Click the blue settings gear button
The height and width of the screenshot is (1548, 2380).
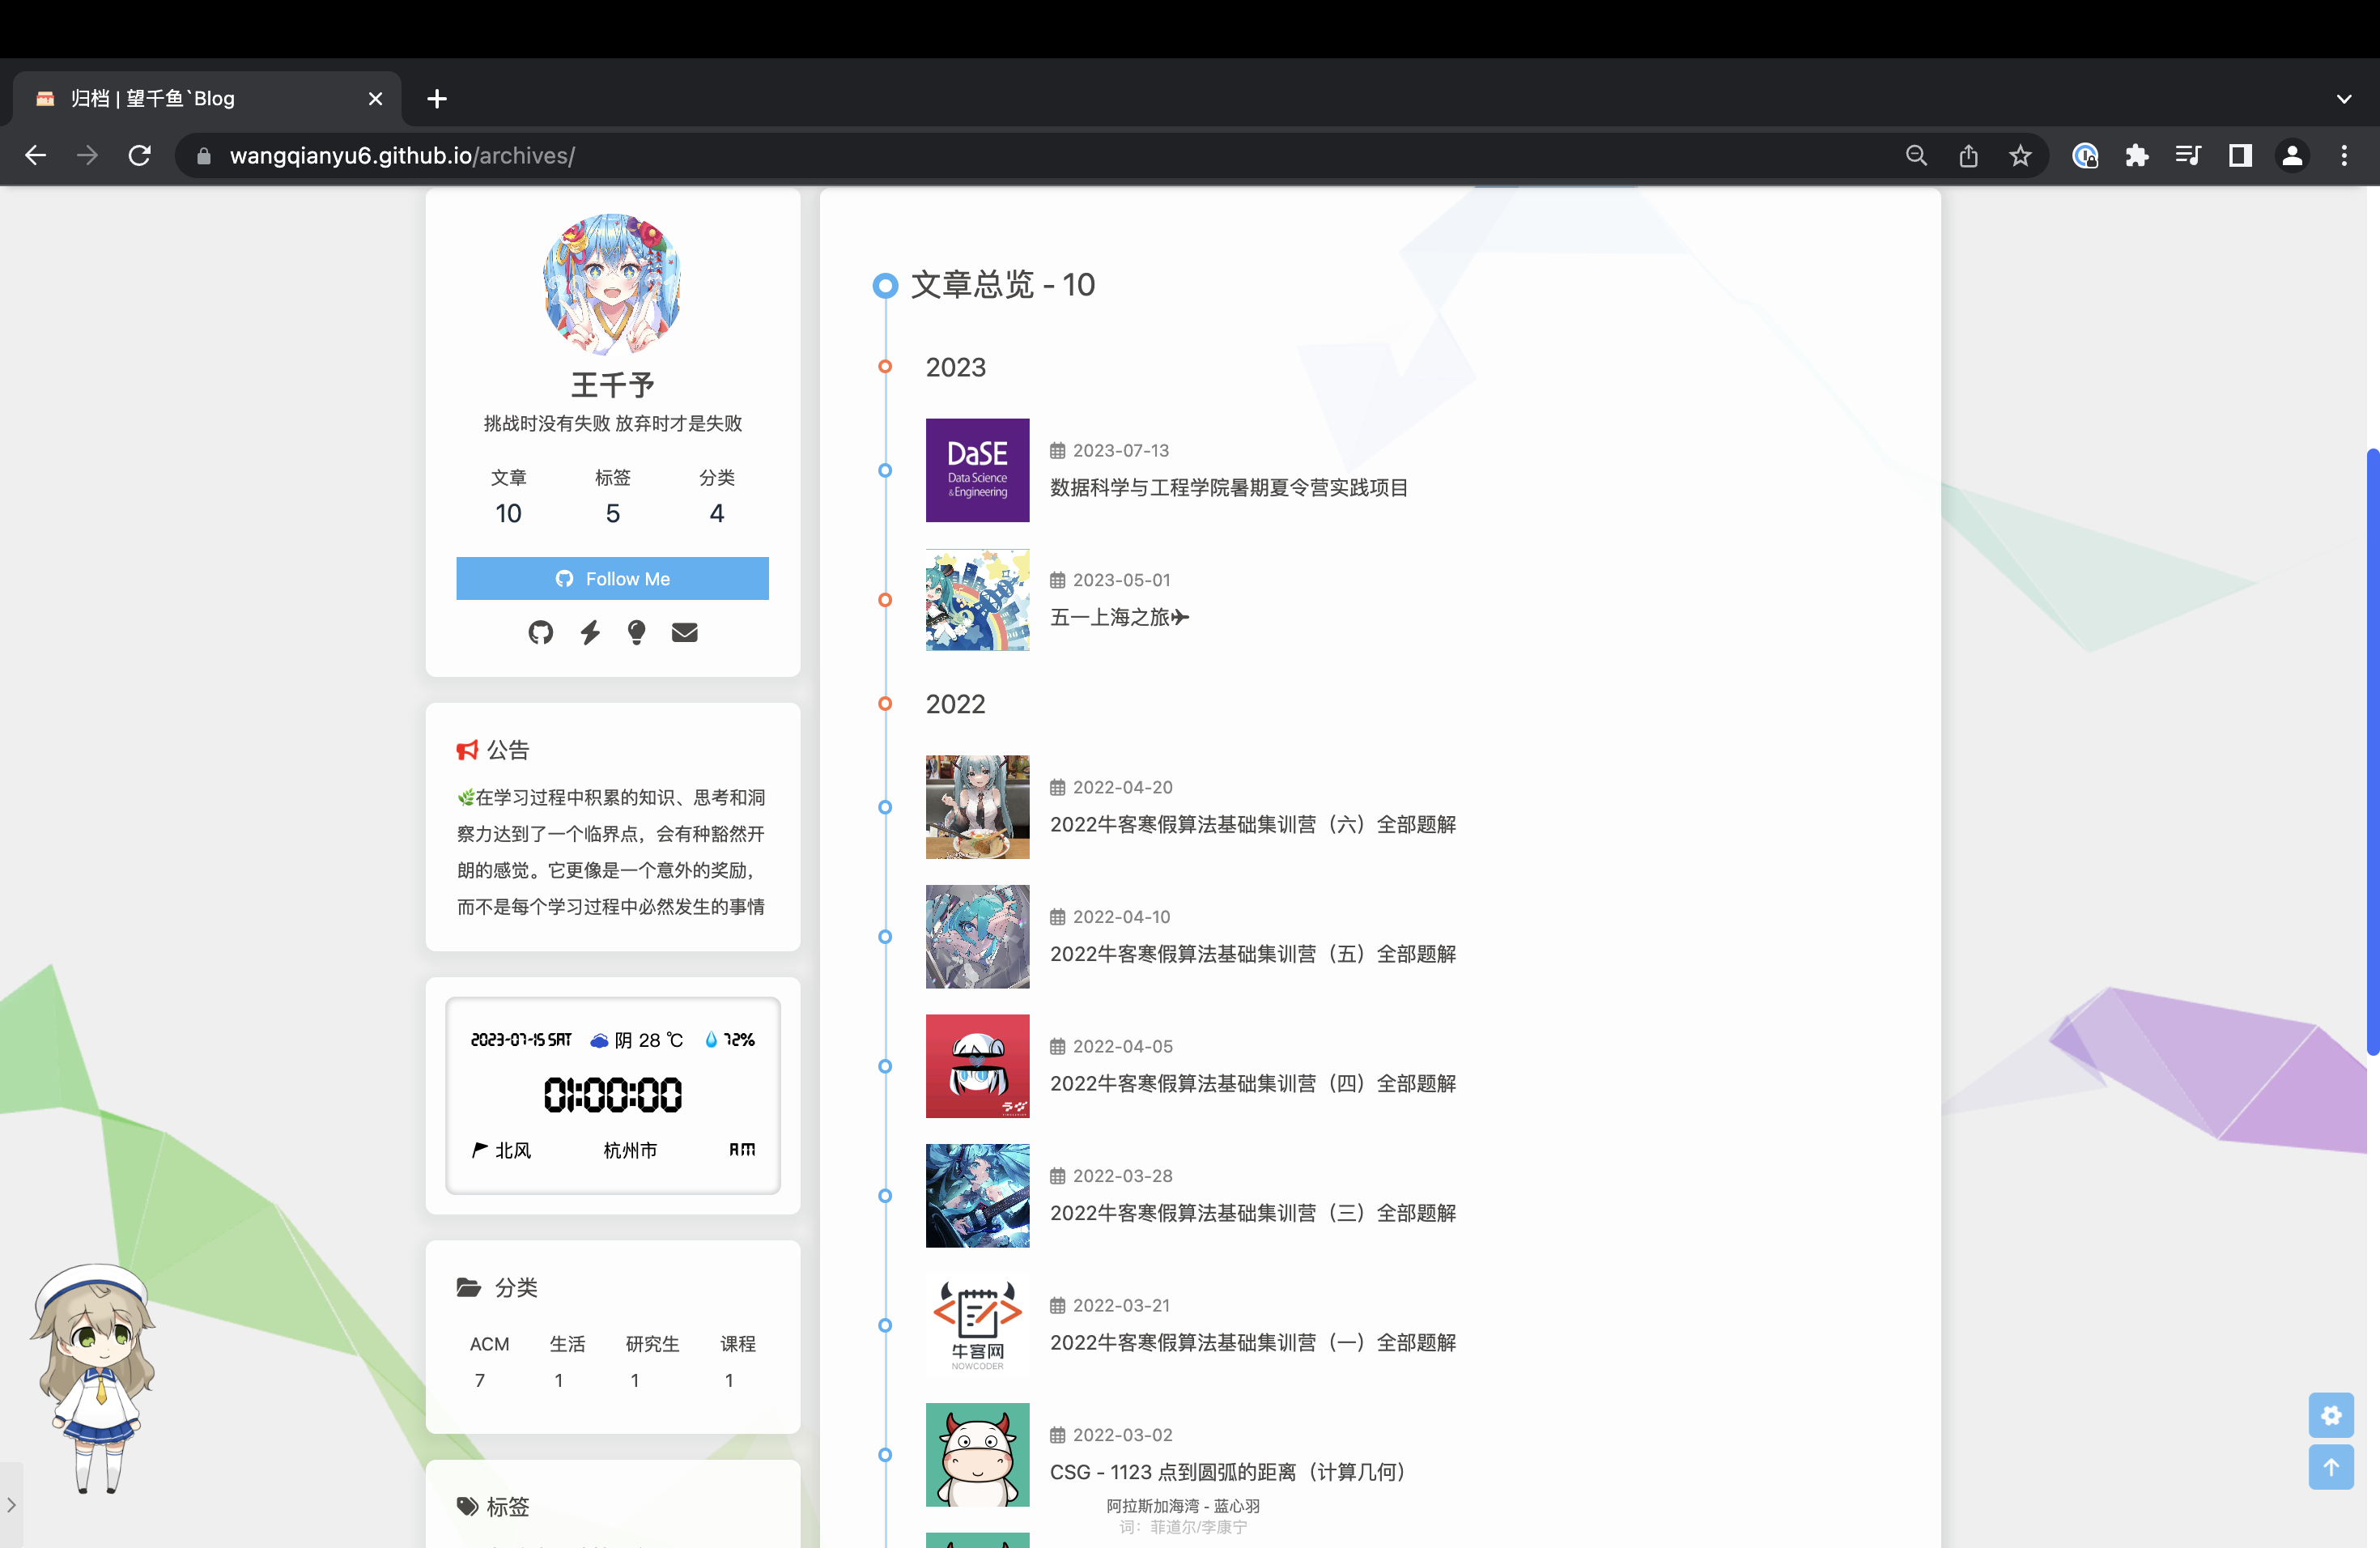pos(2331,1415)
